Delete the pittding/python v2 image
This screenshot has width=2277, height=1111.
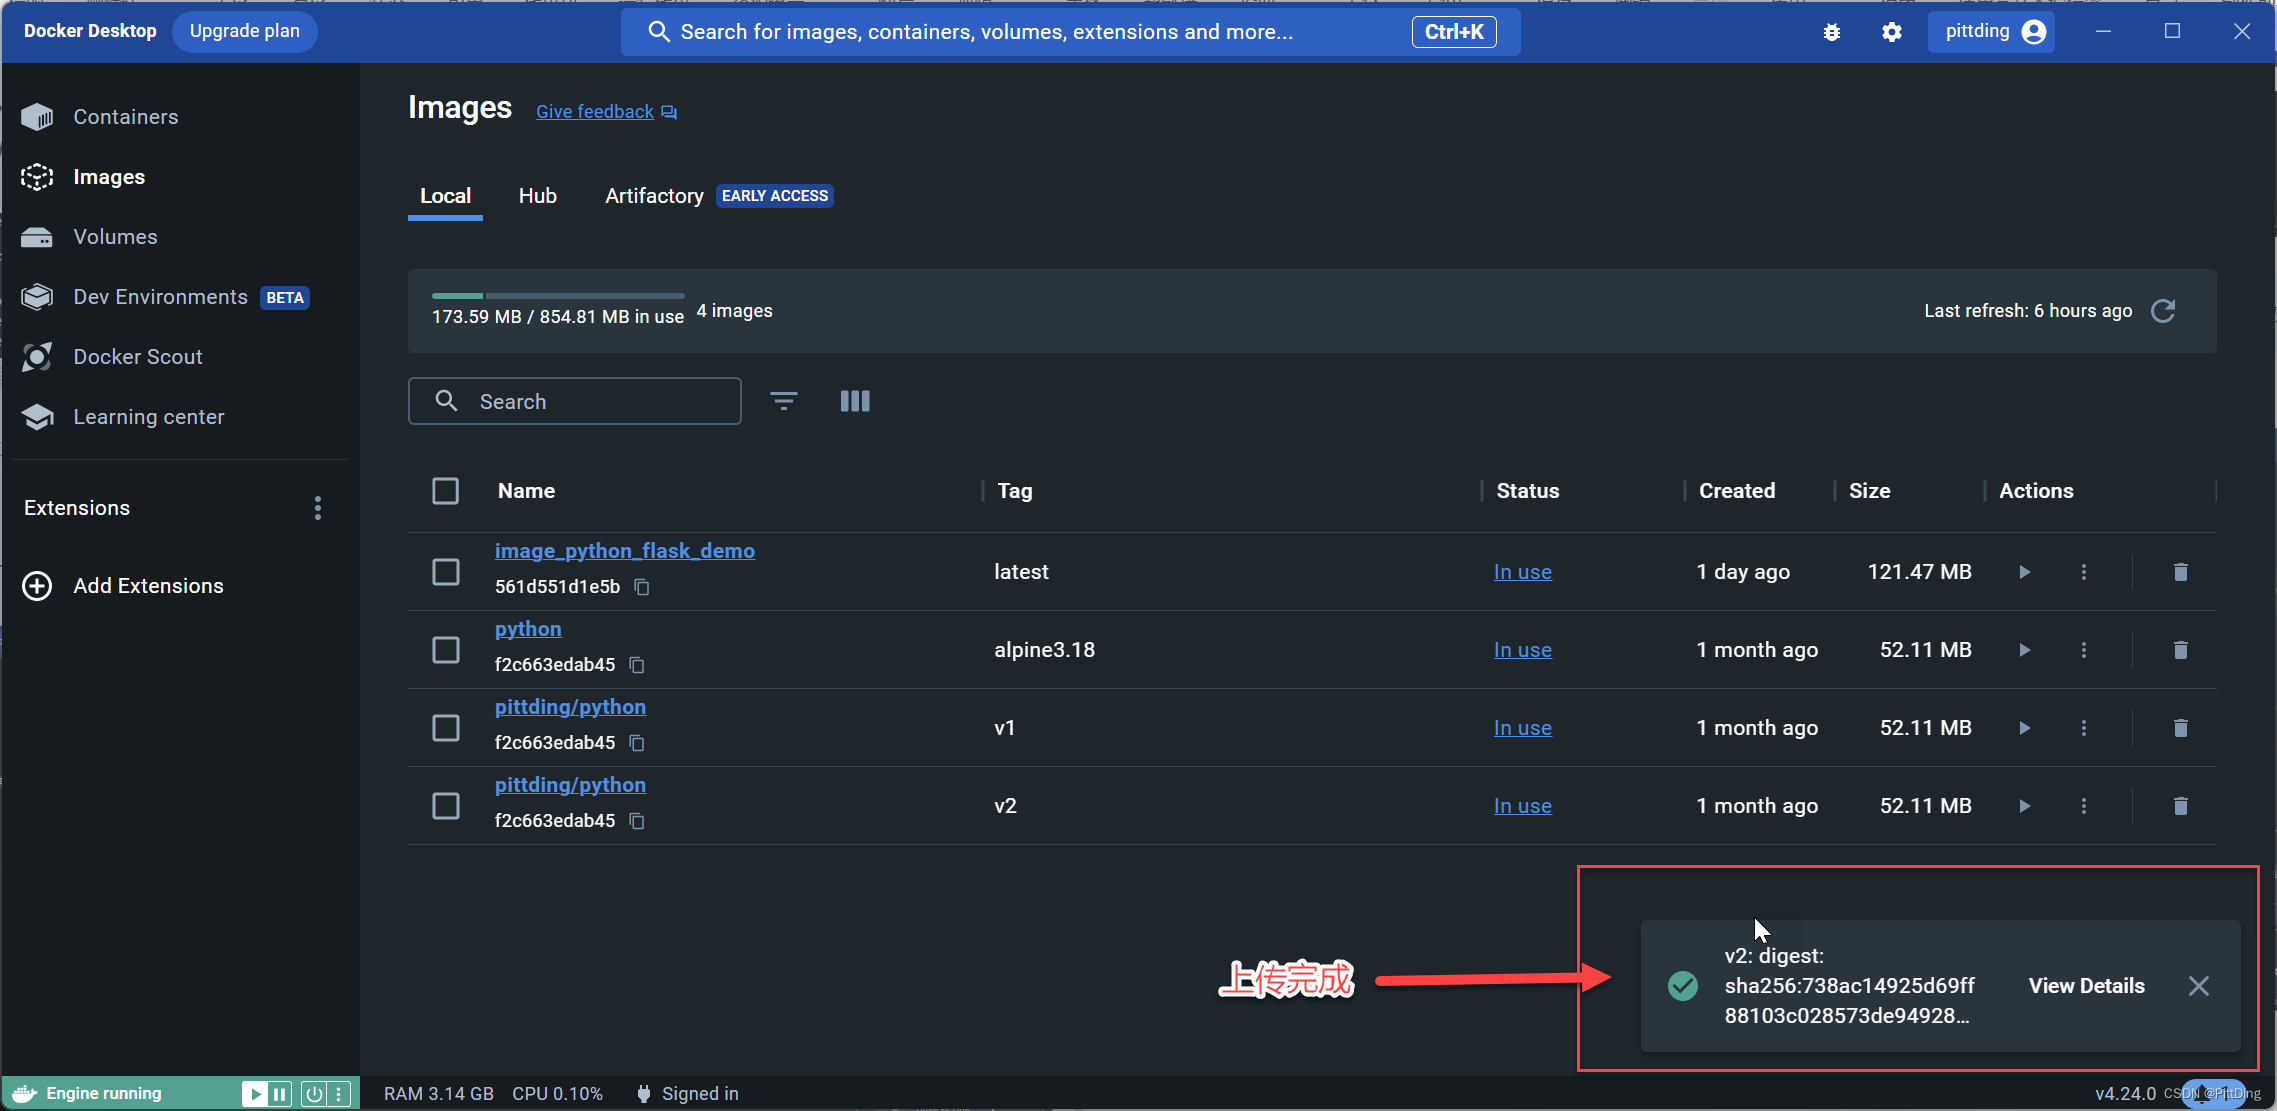[2181, 806]
